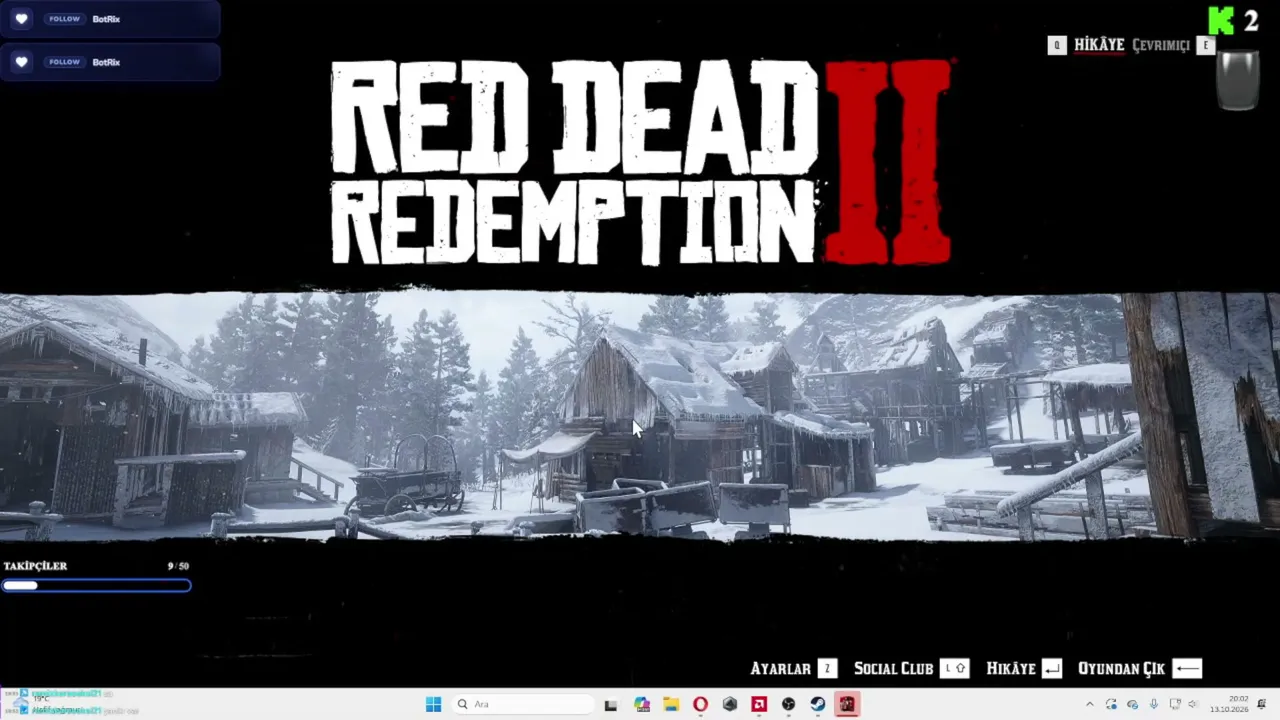The width and height of the screenshot is (1280, 720).
Task: Open Ayarlar settings menu option
Action: 780,669
